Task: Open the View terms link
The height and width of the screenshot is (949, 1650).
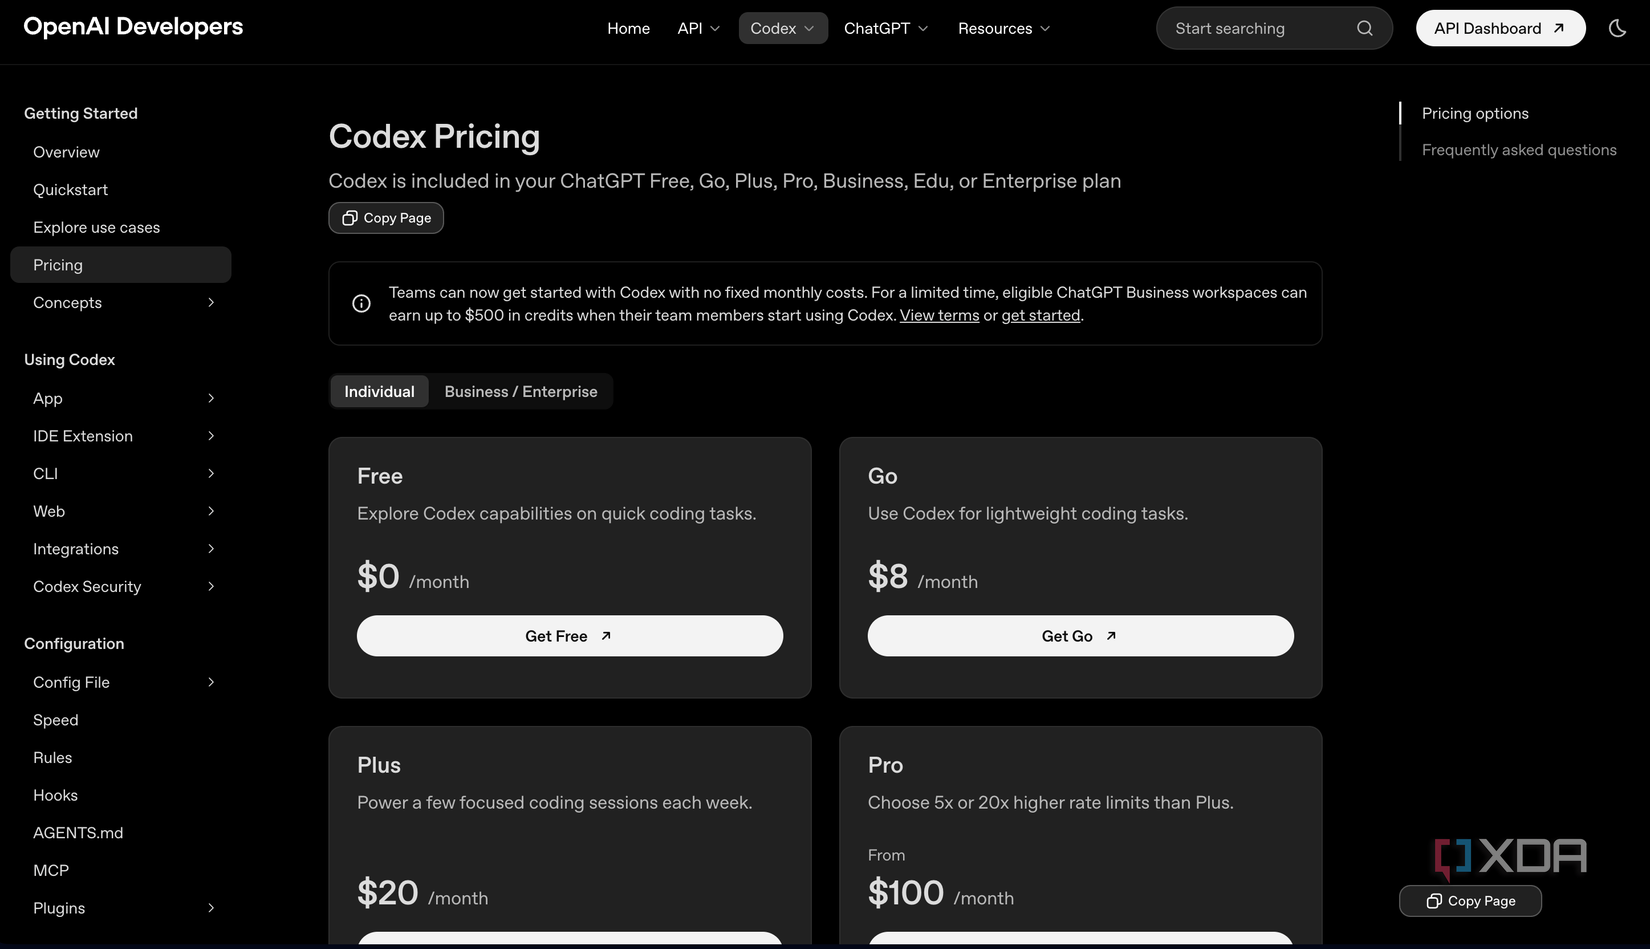Action: pyautogui.click(x=938, y=315)
